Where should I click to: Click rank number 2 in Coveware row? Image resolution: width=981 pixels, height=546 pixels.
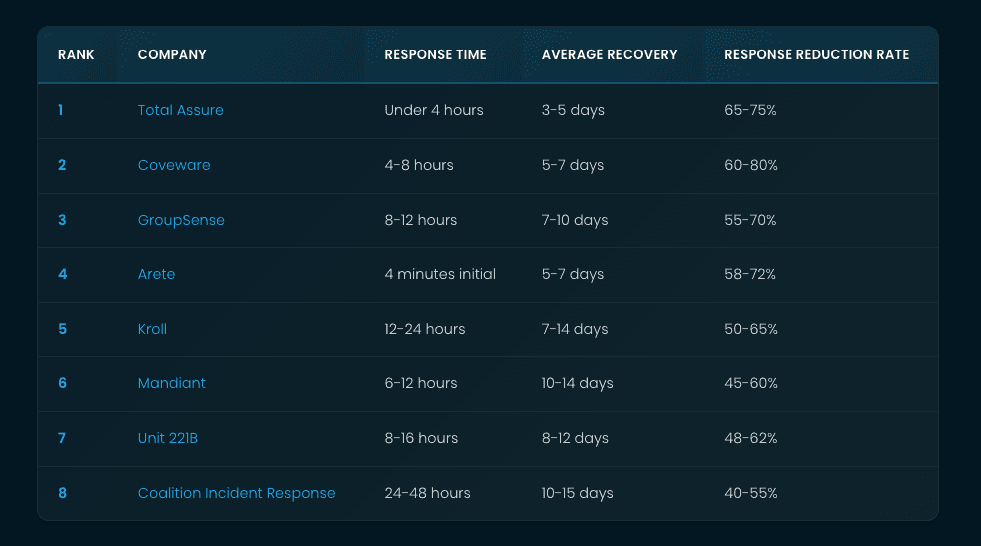(62, 165)
